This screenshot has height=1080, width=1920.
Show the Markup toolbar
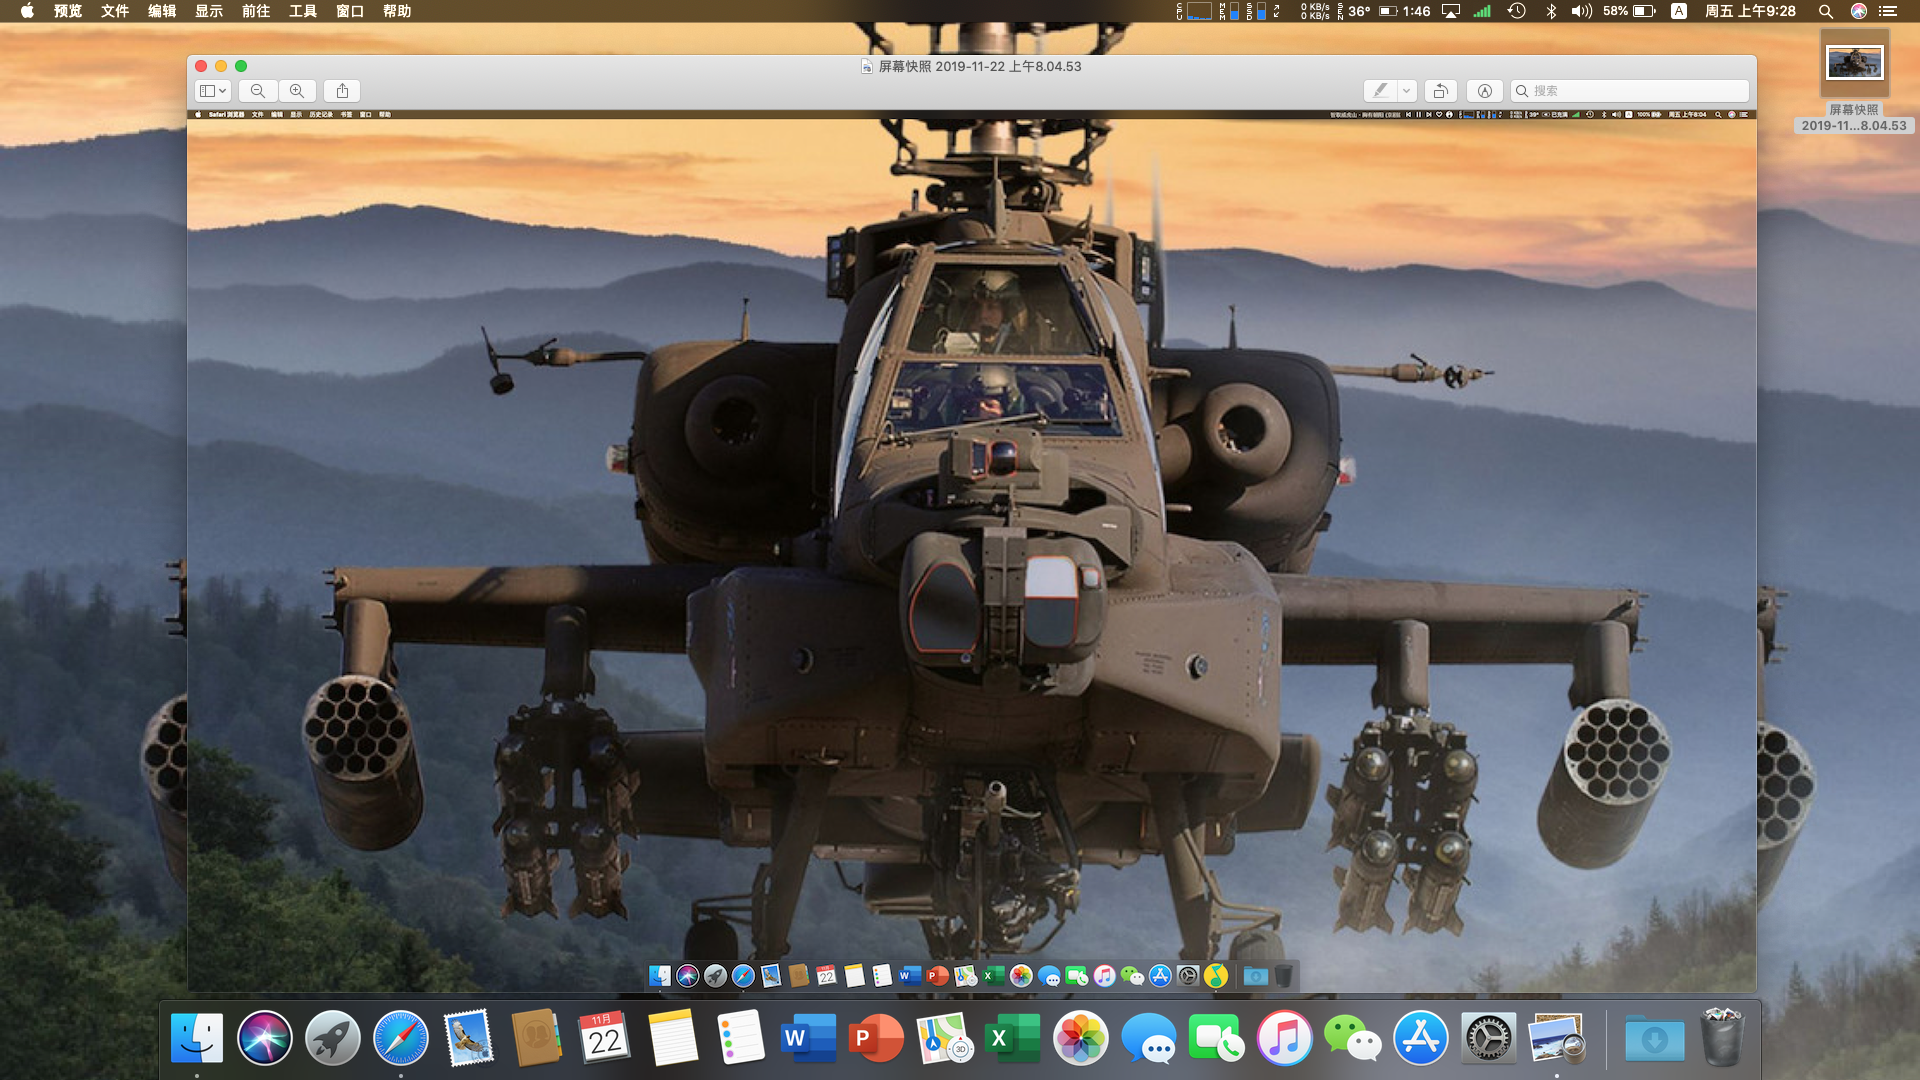[x=1484, y=91]
